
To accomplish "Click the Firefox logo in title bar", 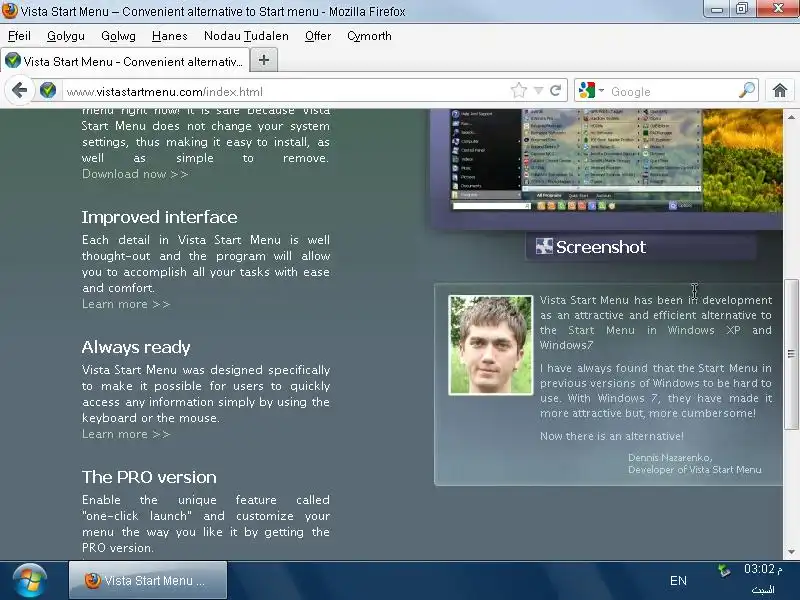I will (9, 10).
